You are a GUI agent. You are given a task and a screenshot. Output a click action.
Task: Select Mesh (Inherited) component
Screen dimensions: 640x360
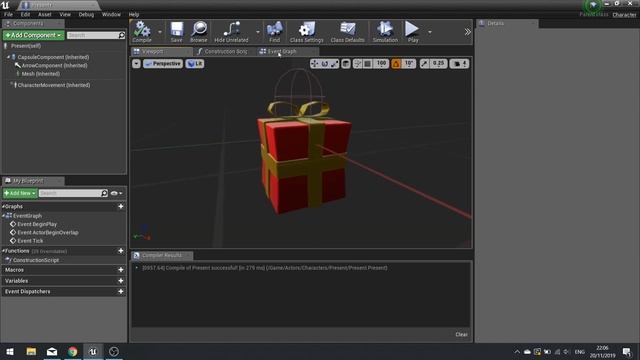40,74
